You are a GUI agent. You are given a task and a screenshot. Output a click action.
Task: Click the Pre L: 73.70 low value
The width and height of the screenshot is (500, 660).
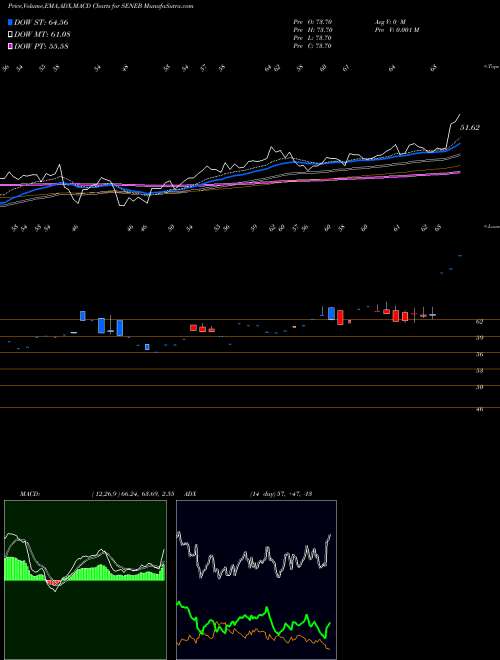click(313, 38)
